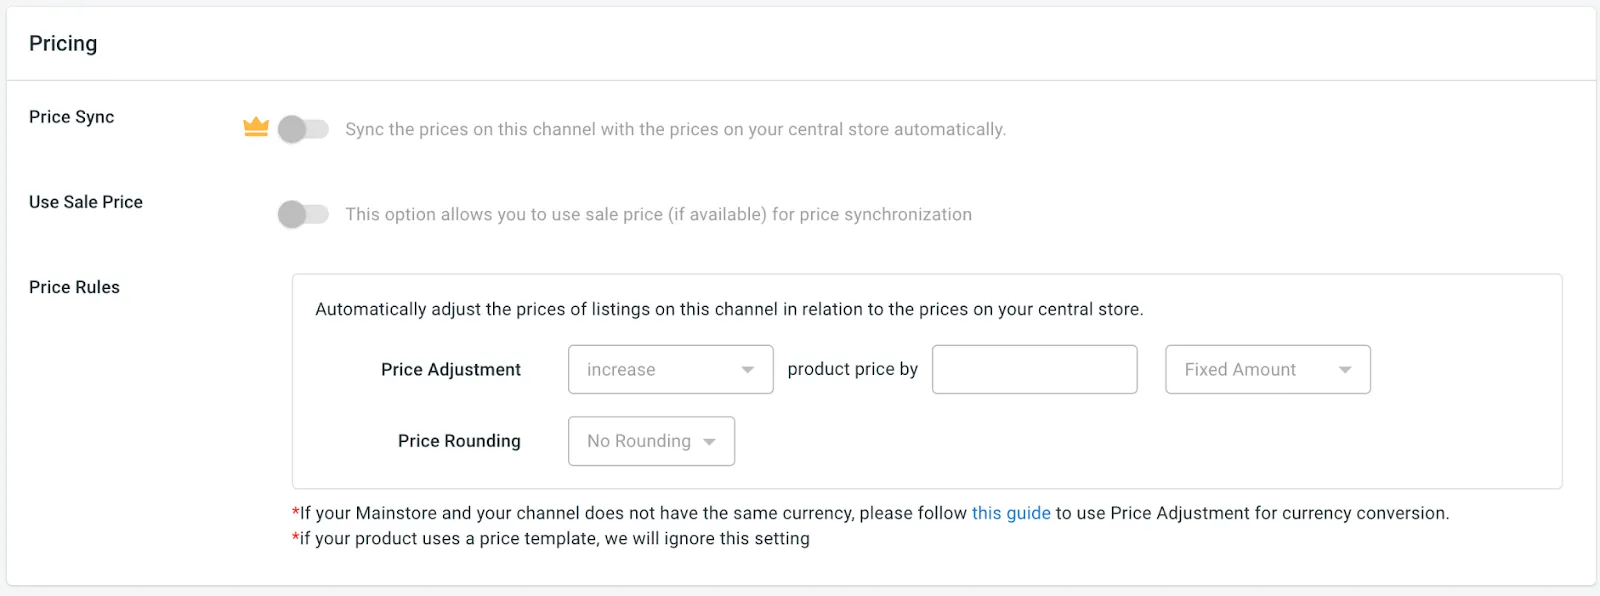The image size is (1600, 596).
Task: Open the Fixed Amount type dropdown
Action: tap(1266, 369)
